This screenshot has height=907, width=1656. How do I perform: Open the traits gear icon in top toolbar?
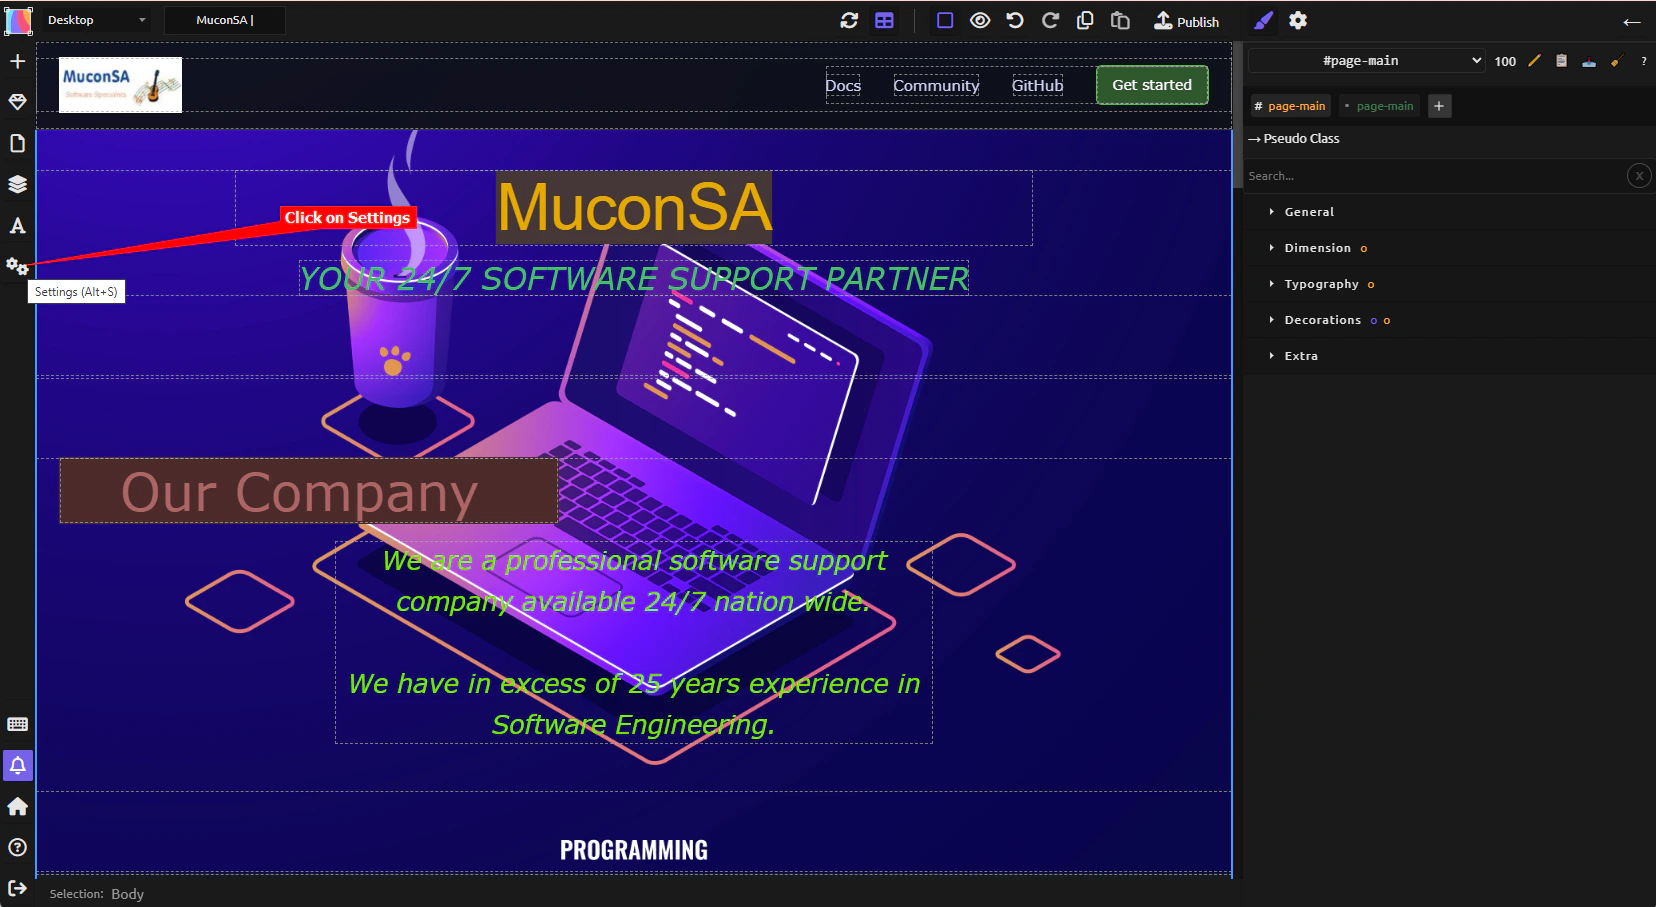[x=1298, y=20]
